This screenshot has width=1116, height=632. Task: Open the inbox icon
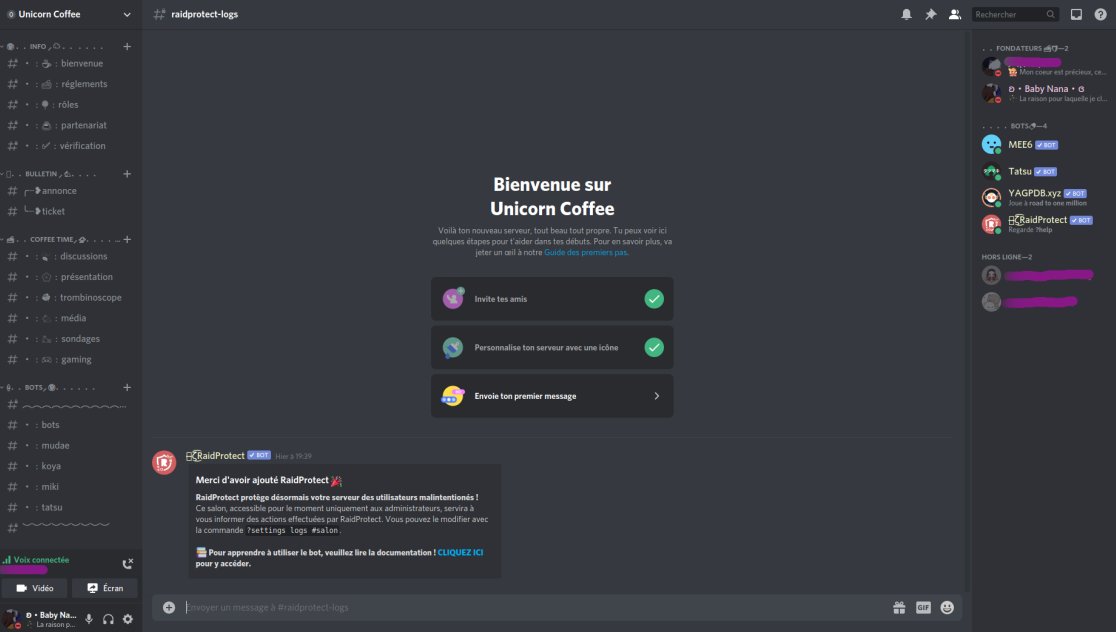pyautogui.click(x=1076, y=14)
